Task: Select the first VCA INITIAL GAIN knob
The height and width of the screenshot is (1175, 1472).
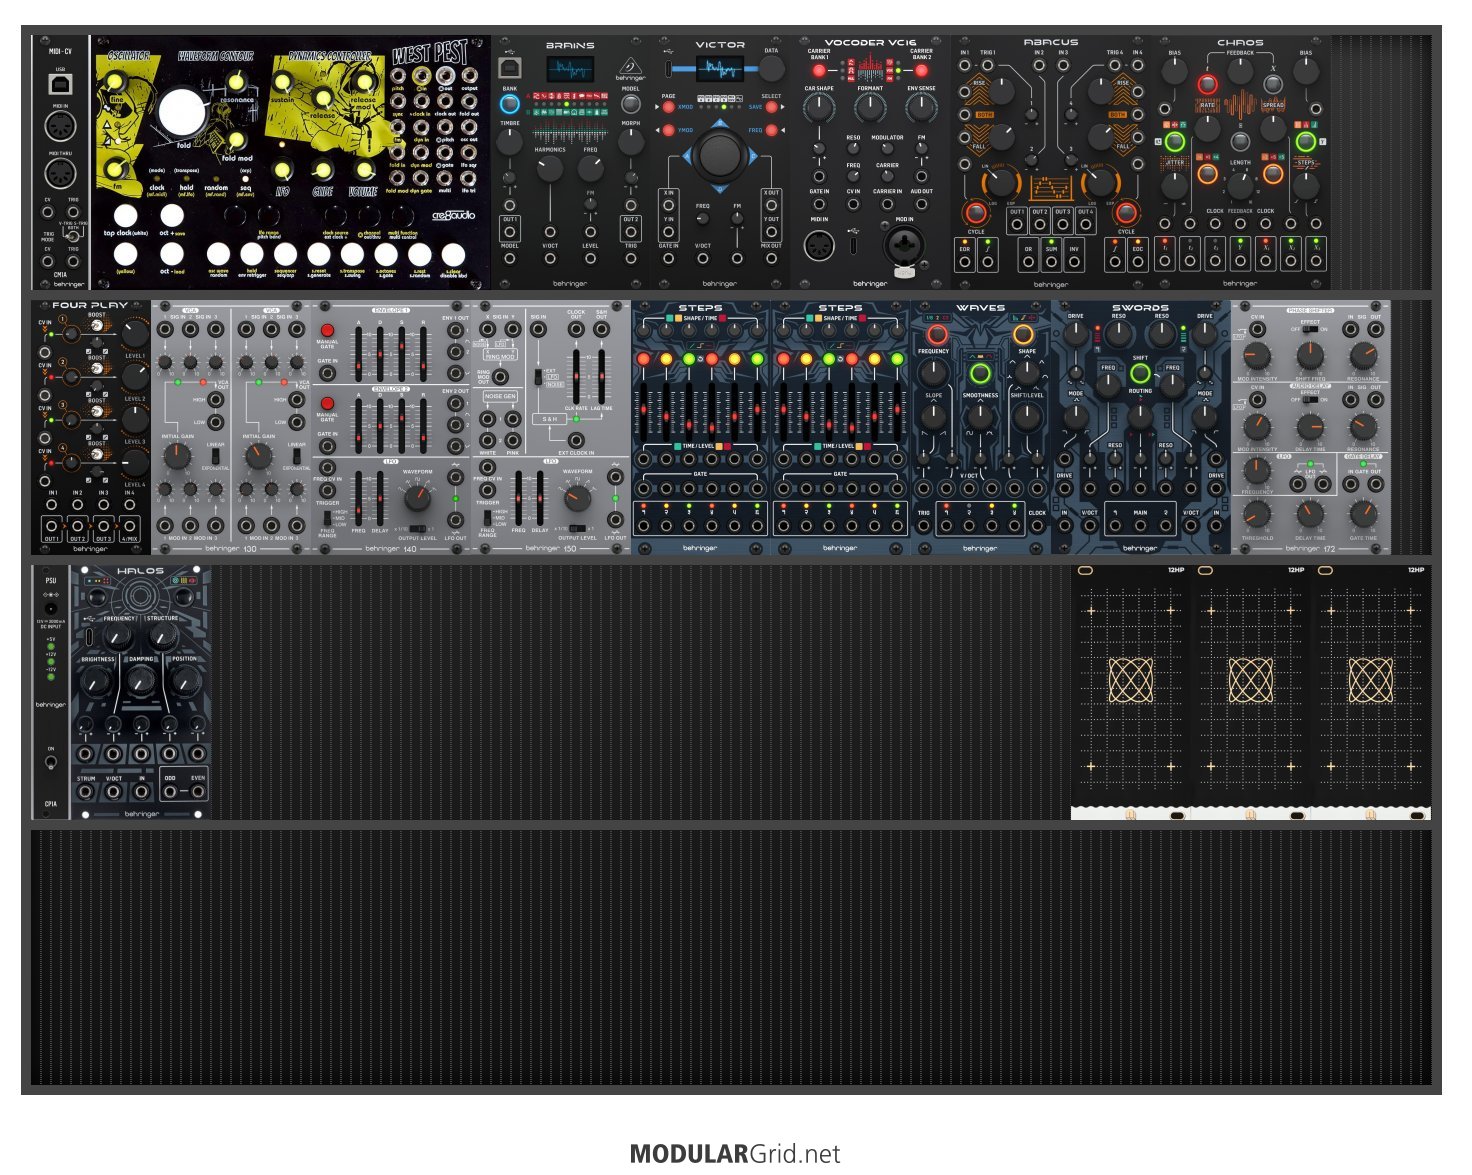Action: click(176, 457)
